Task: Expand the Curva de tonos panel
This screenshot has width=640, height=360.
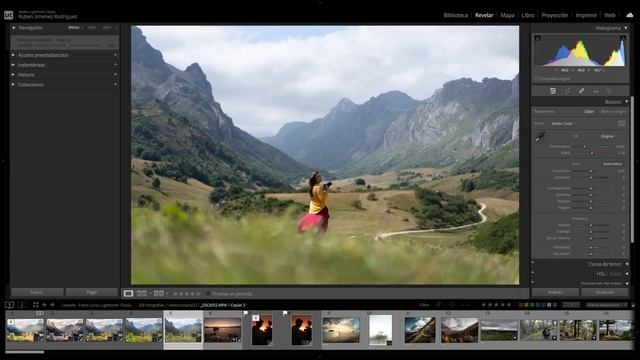Action: click(x=627, y=264)
